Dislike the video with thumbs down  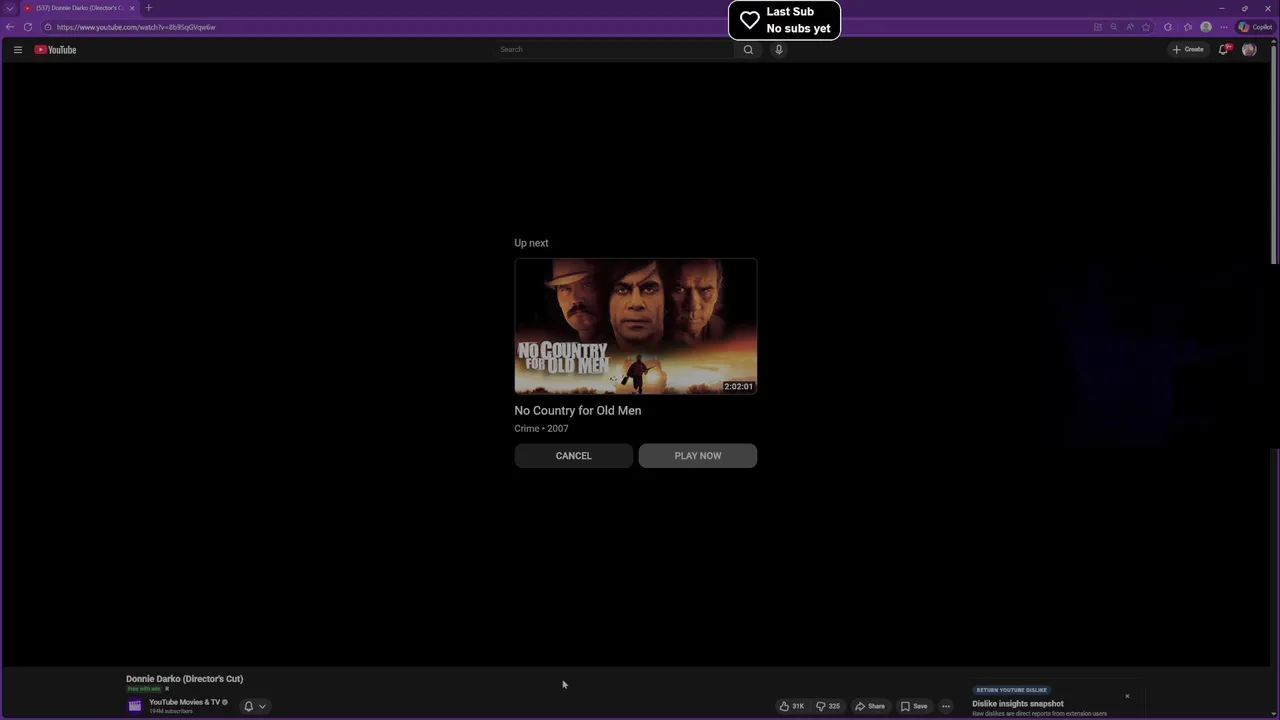click(828, 706)
